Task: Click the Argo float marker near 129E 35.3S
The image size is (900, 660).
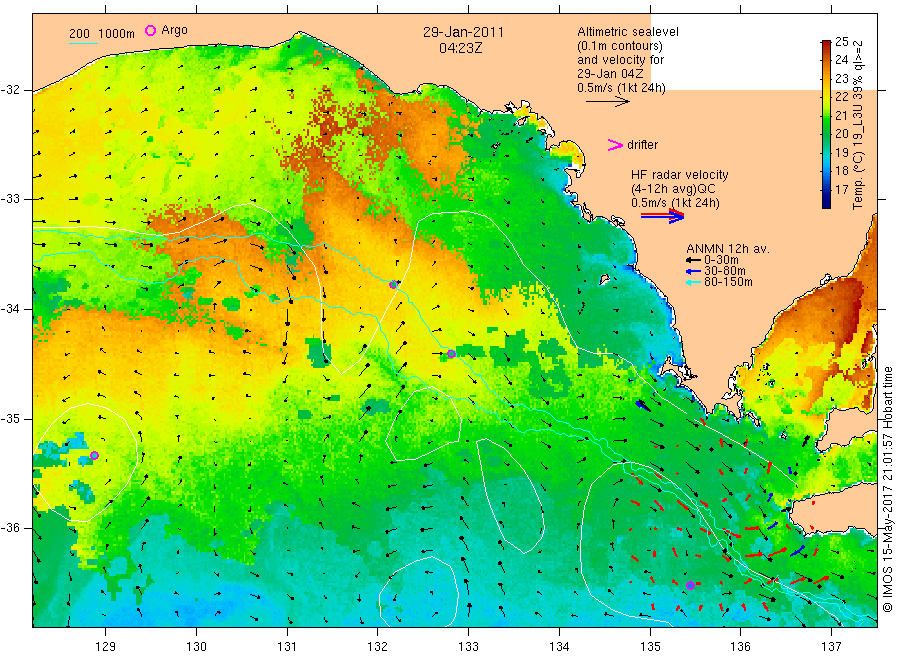Action: click(x=95, y=456)
